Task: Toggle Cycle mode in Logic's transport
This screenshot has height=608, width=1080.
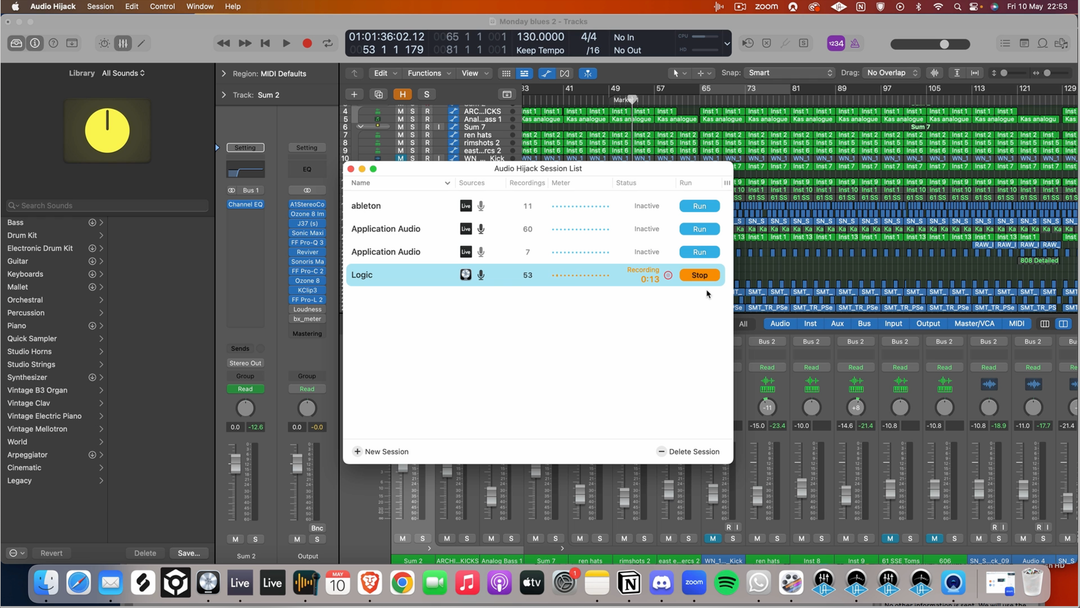Action: [327, 44]
